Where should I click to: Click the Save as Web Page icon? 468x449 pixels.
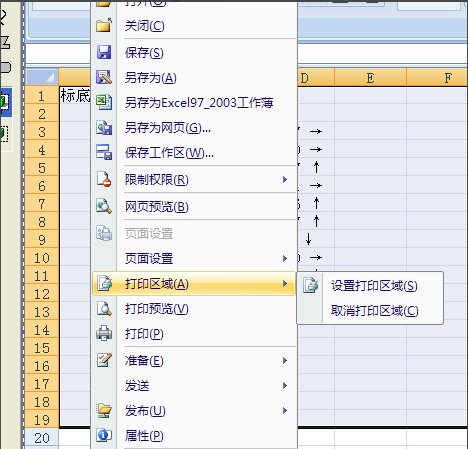point(104,128)
